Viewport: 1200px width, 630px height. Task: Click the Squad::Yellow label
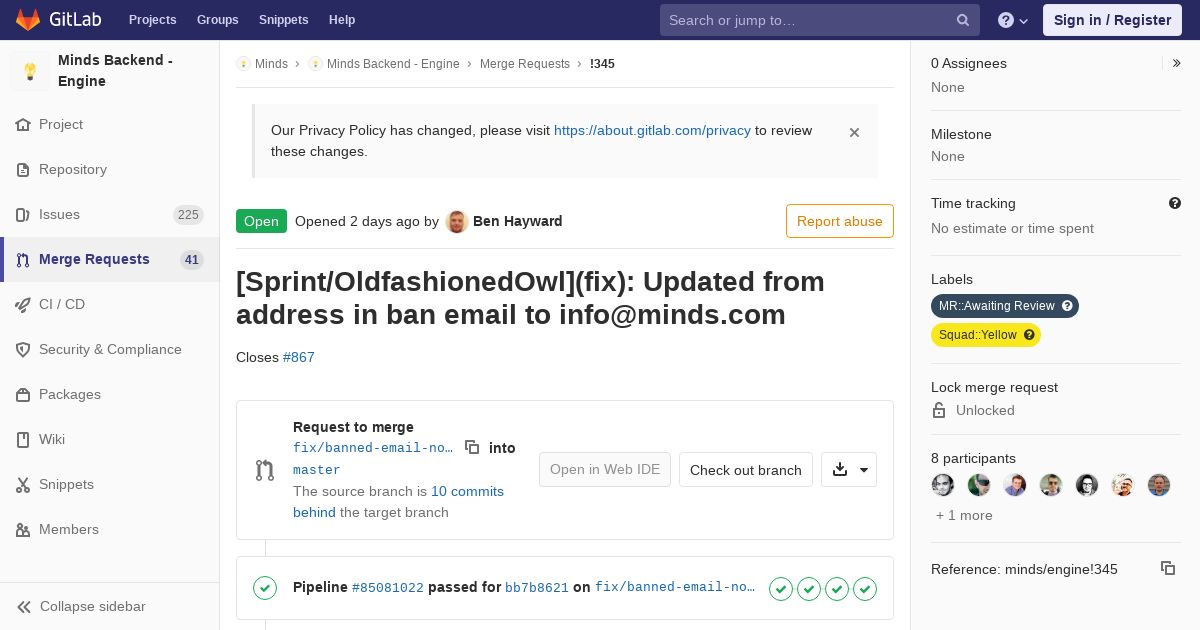coord(986,335)
